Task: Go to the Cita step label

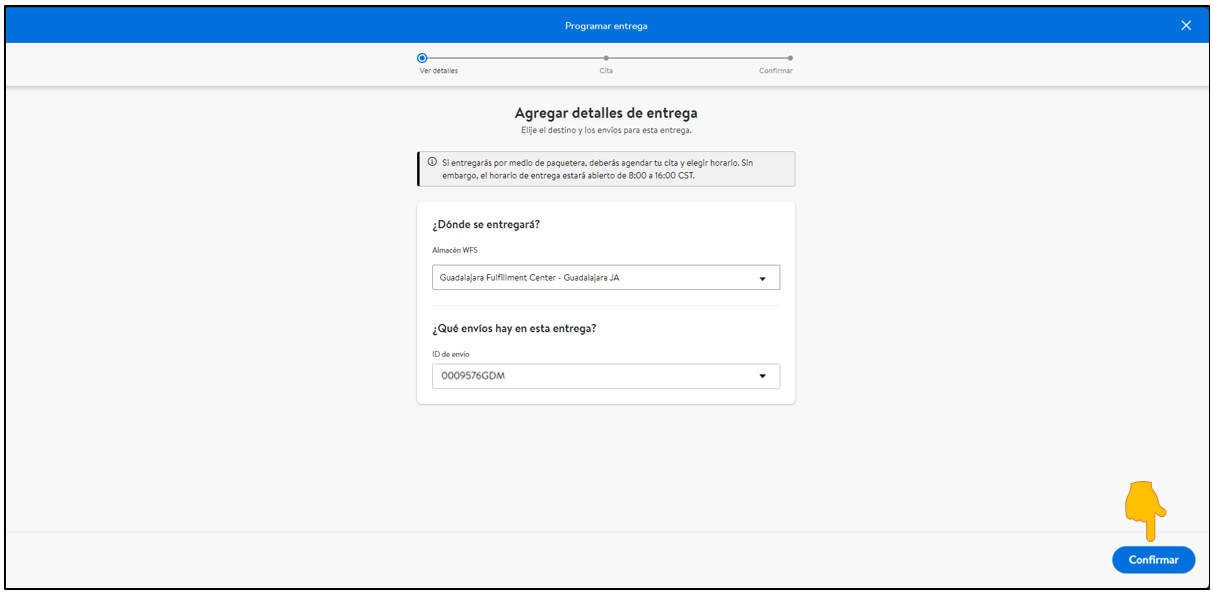Action: (606, 71)
